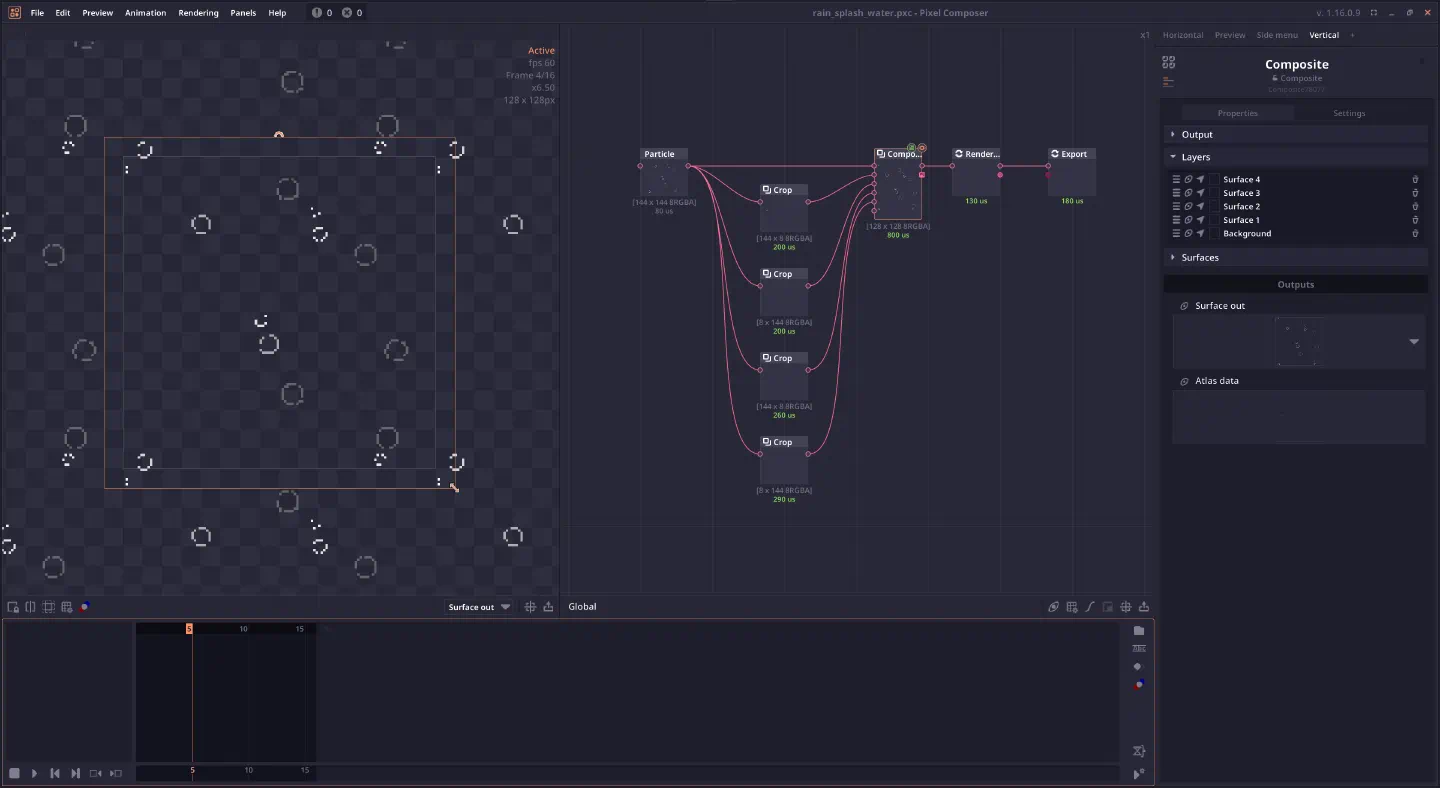The height and width of the screenshot is (788, 1440).
Task: Enable the red recording toggle in timeline sidebar
Action: pyautogui.click(x=1139, y=684)
